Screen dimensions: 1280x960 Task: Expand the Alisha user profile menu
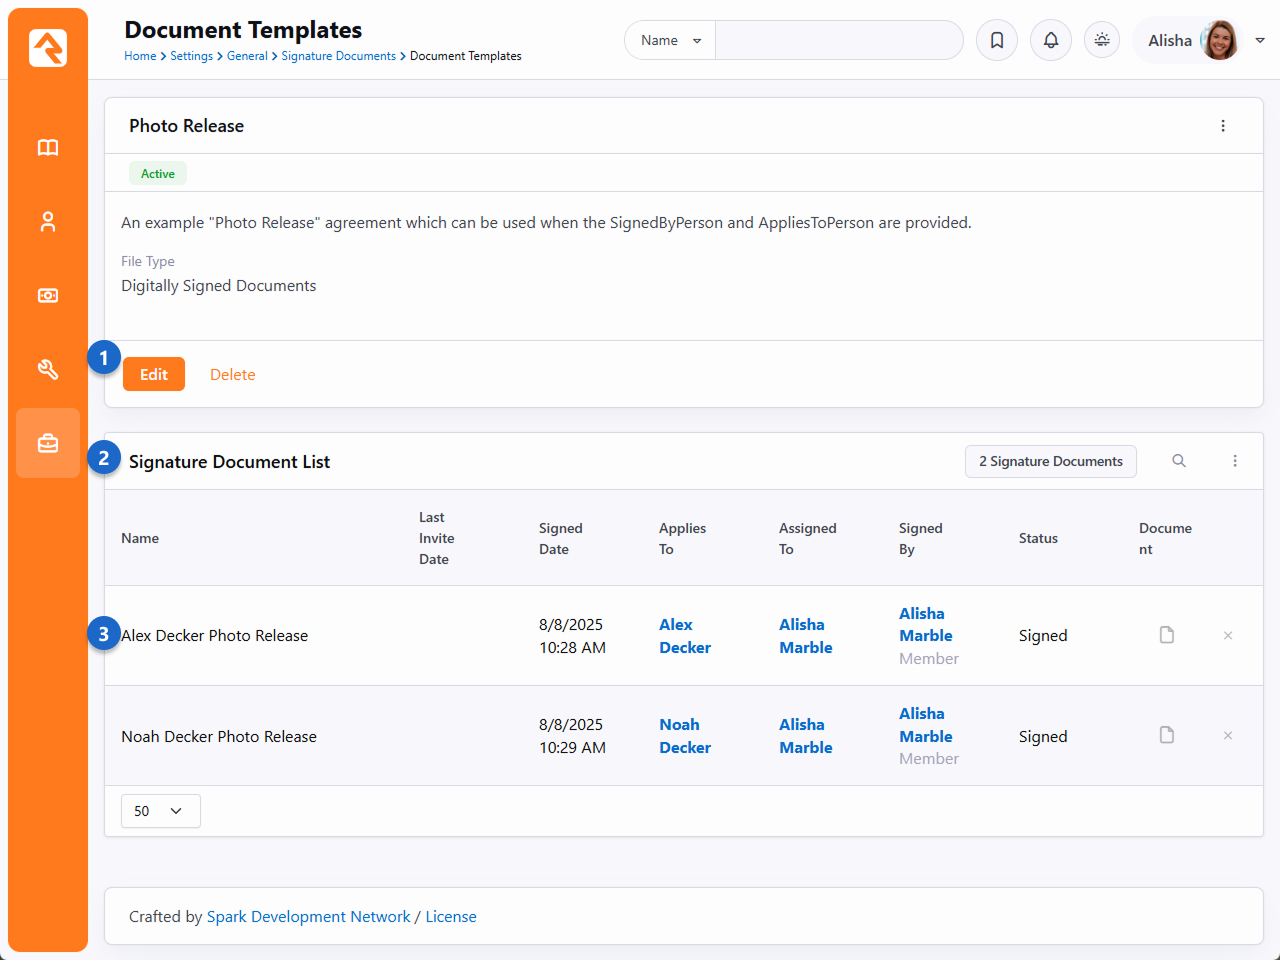1260,40
